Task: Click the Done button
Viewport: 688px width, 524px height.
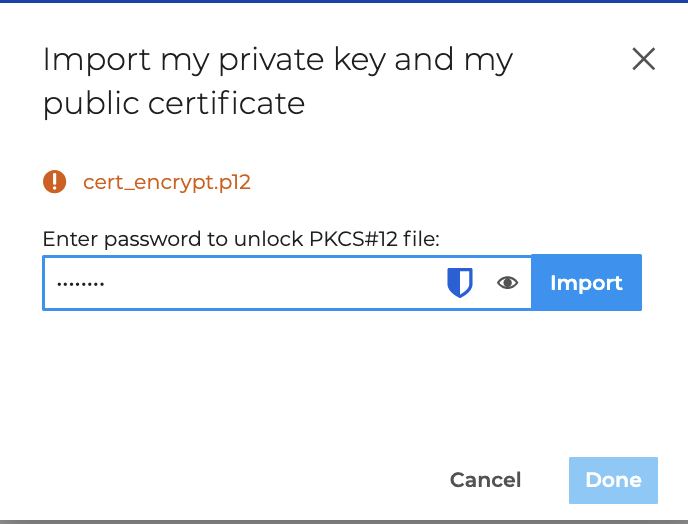Action: click(613, 480)
